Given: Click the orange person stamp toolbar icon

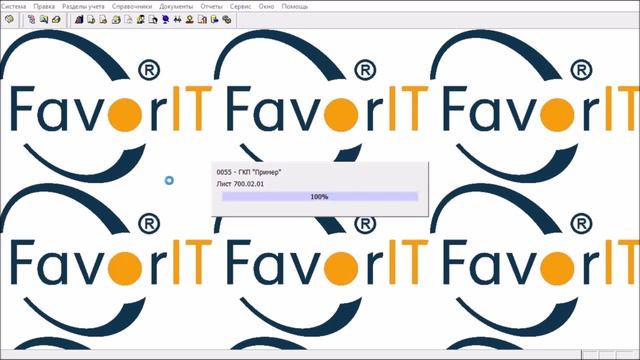Looking at the screenshot, I should click(190, 20).
